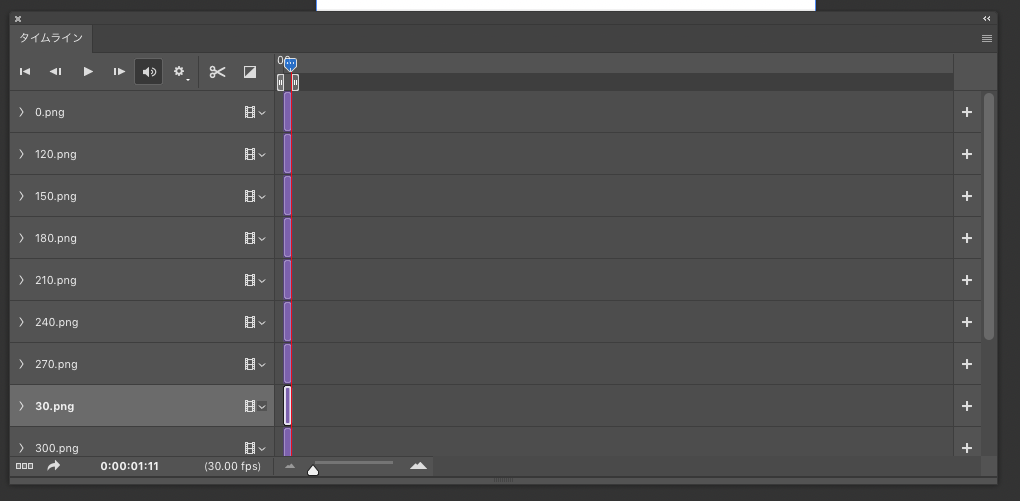Image resolution: width=1020 pixels, height=501 pixels.
Task: Expand the 0.png track
Action: tap(21, 112)
